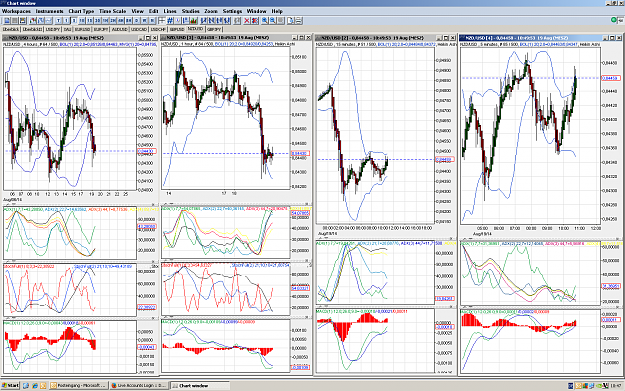Open the Studies menu
Viewport: 625px width, 391px height.
[190, 11]
